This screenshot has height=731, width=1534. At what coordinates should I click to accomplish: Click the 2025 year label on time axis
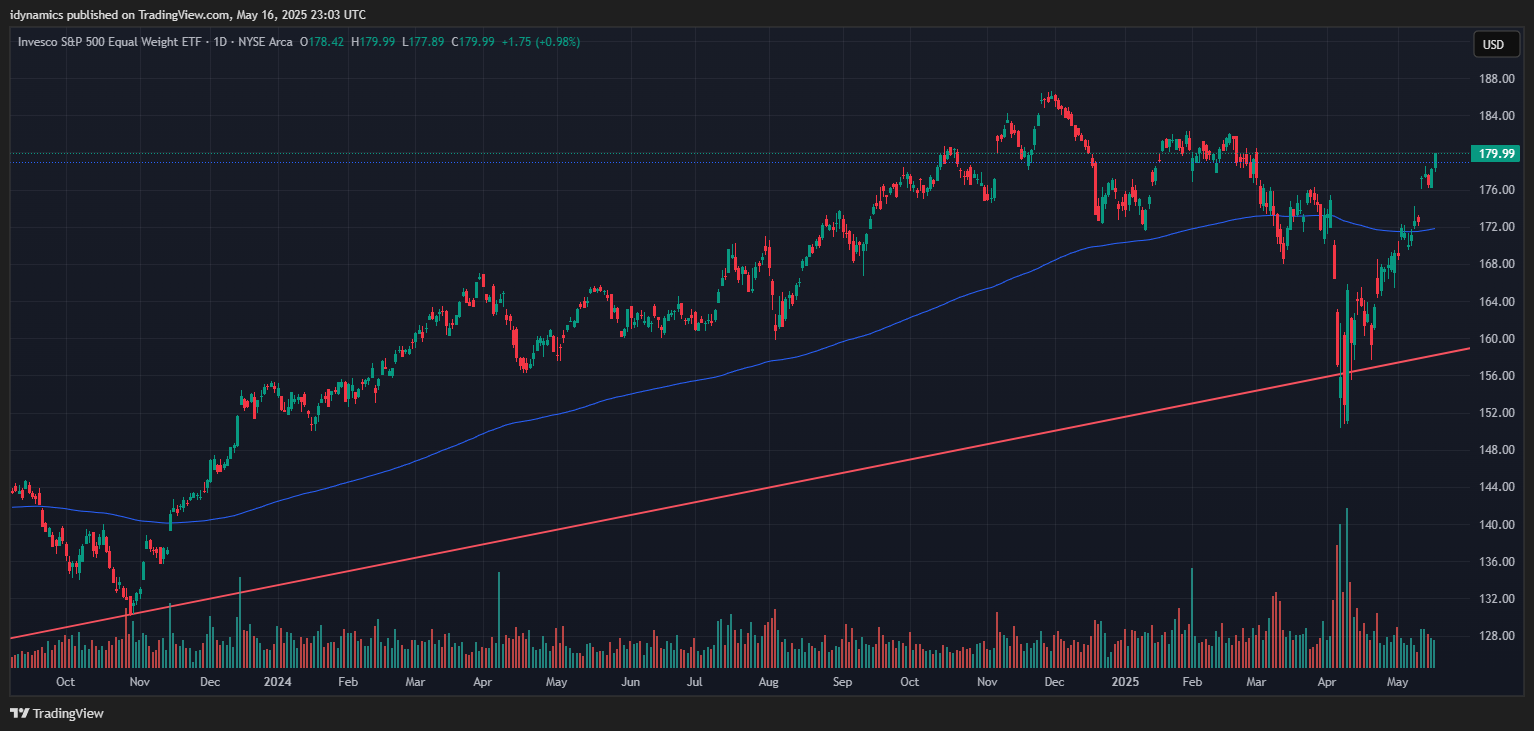[1125, 682]
